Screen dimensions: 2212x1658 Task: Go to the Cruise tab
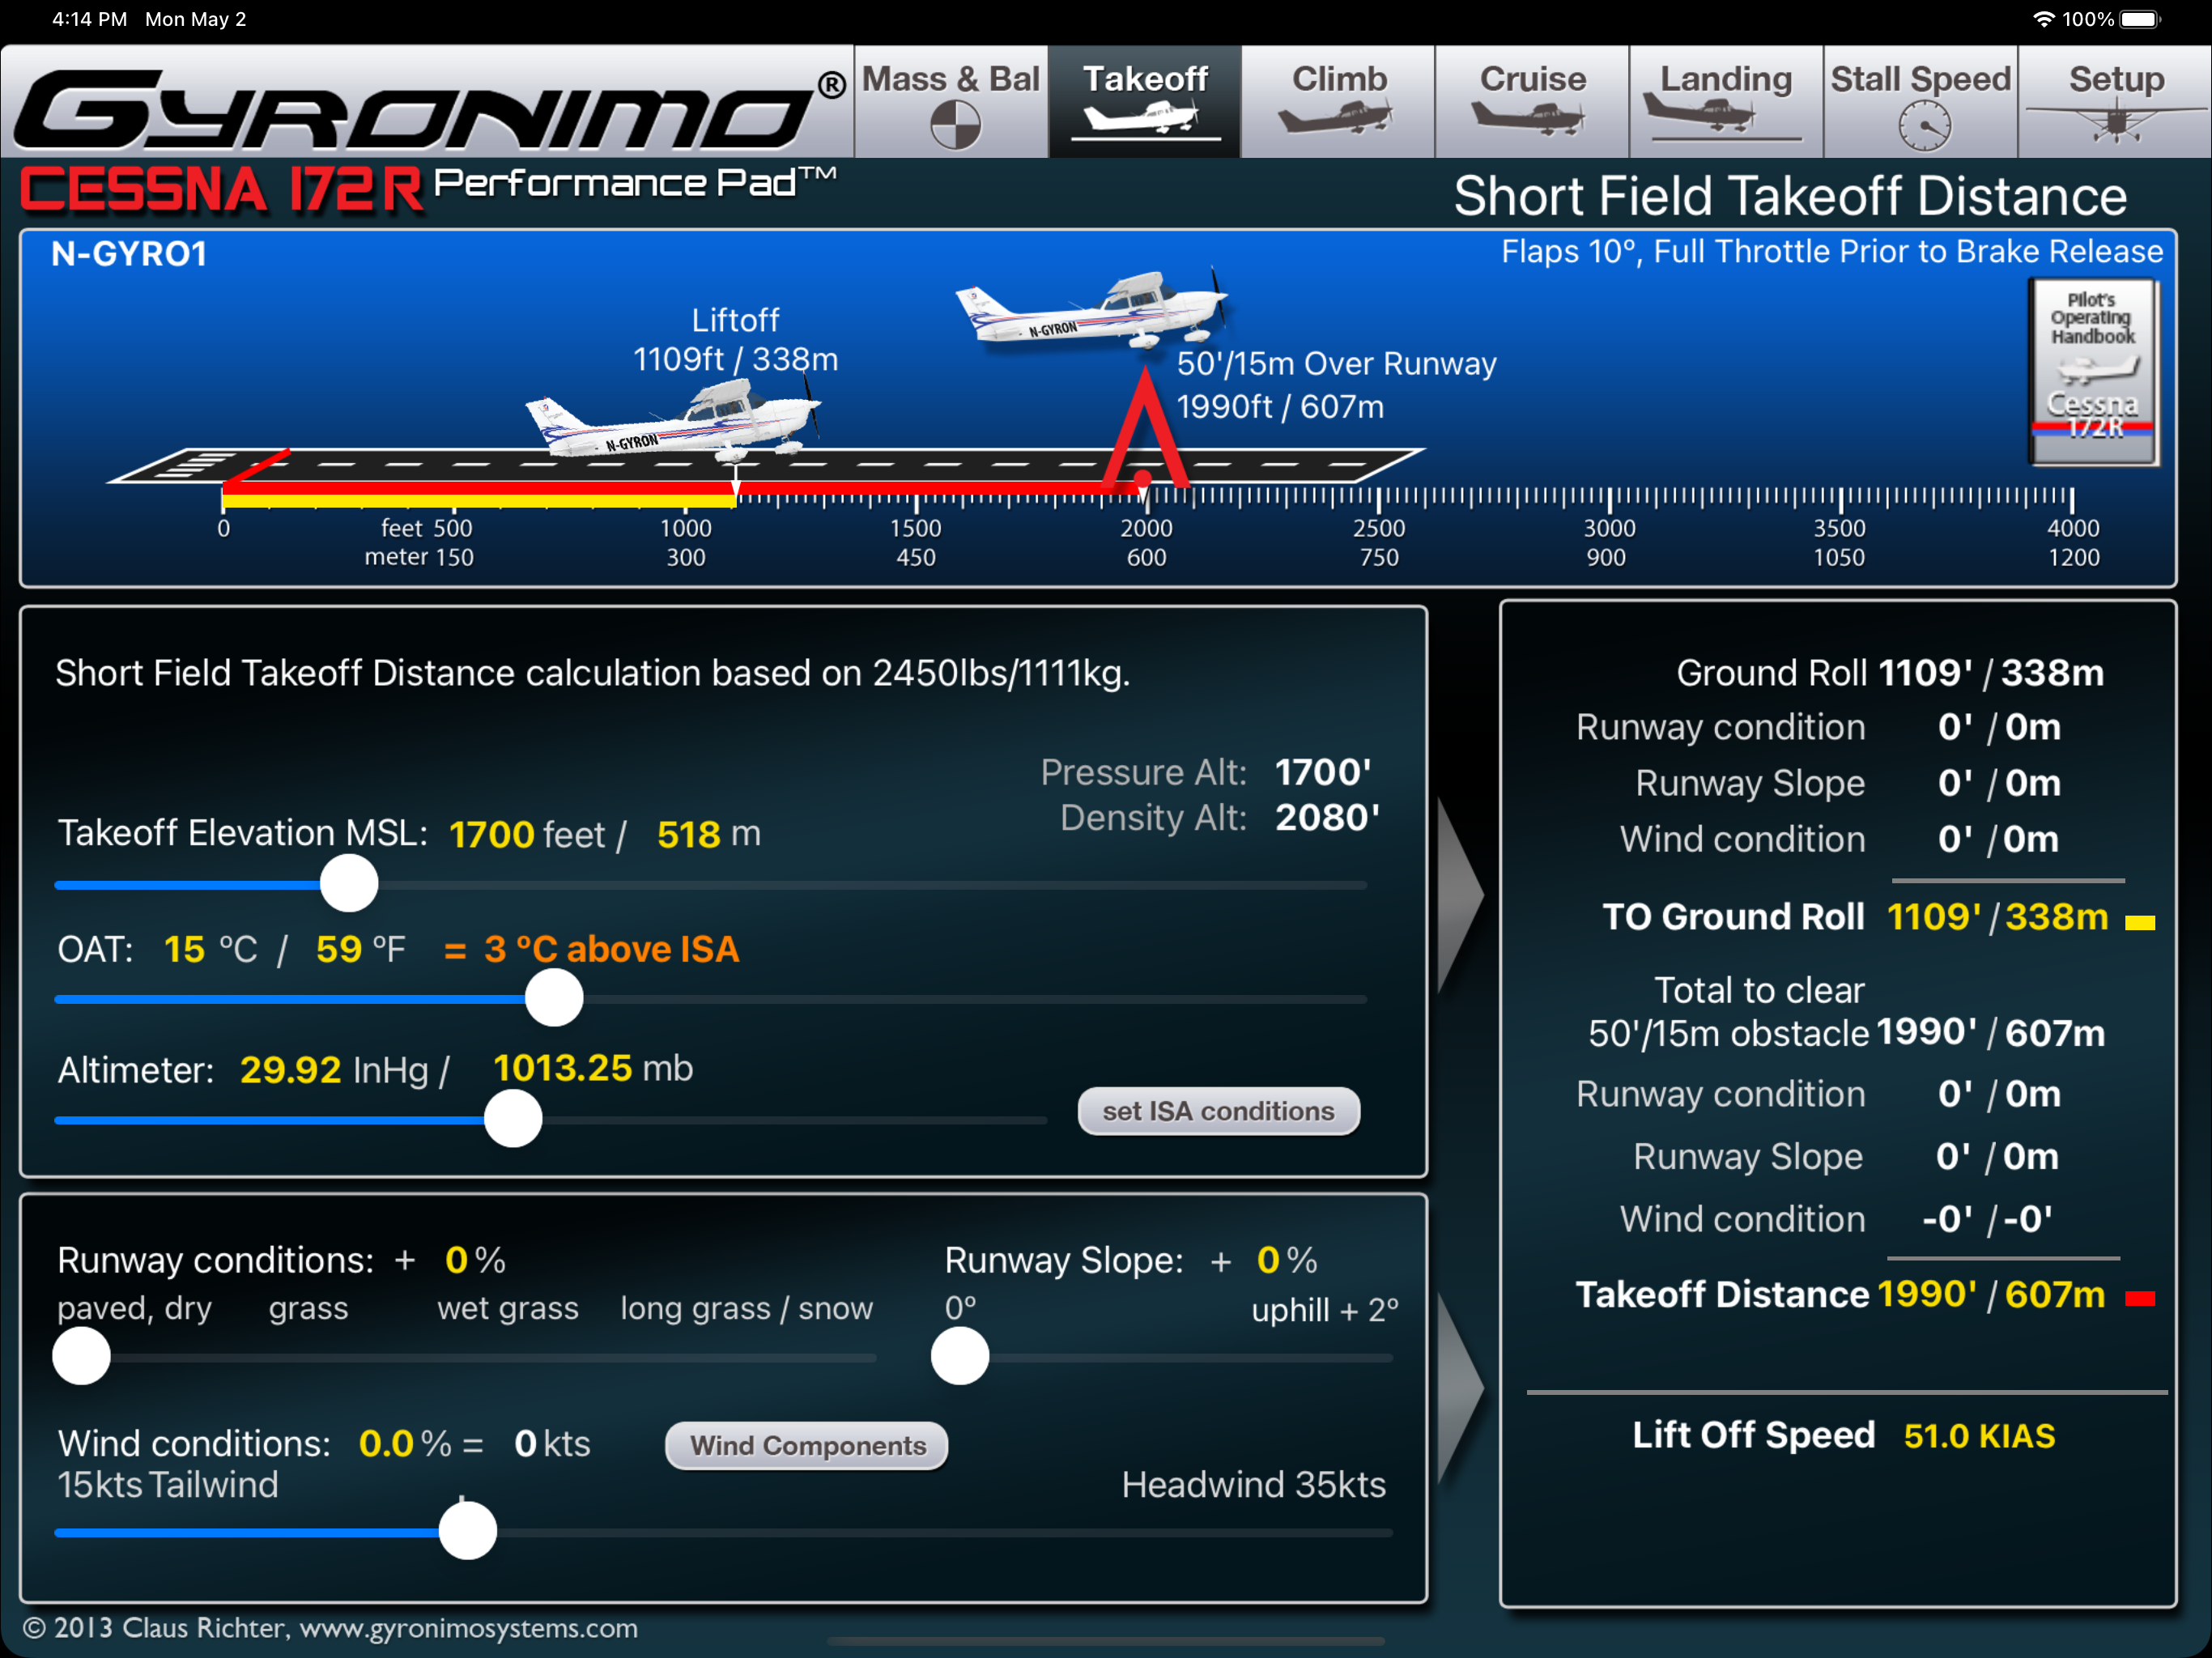point(1532,102)
